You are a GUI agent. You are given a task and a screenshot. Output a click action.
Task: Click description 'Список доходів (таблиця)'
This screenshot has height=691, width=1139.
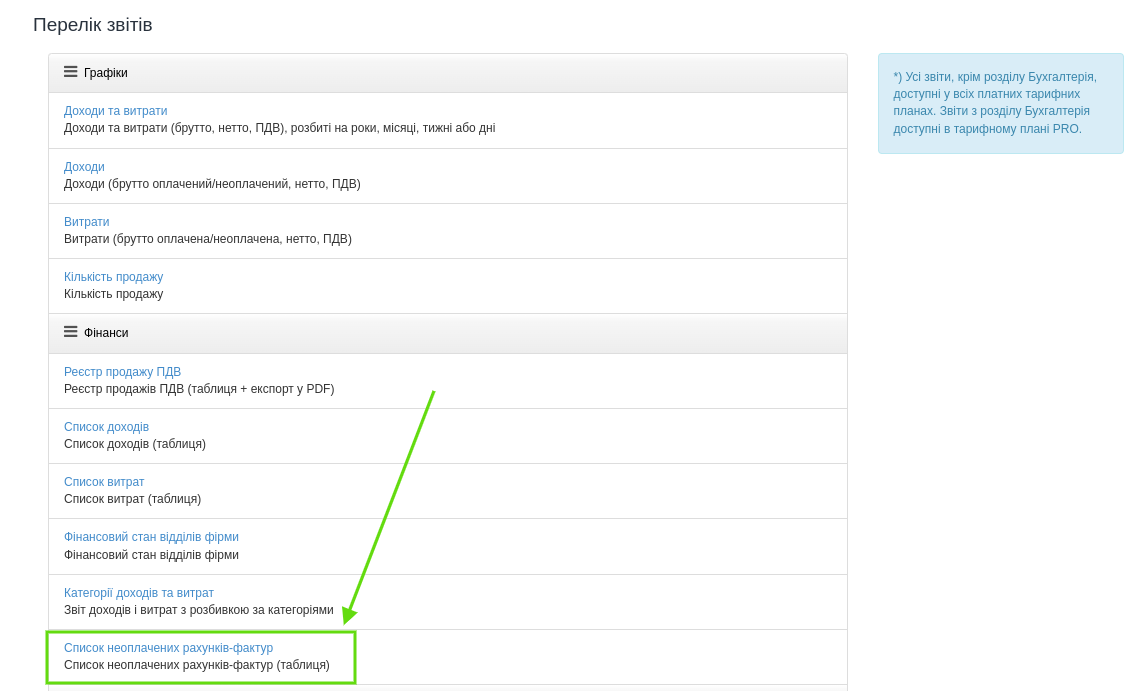pyautogui.click(x=135, y=444)
